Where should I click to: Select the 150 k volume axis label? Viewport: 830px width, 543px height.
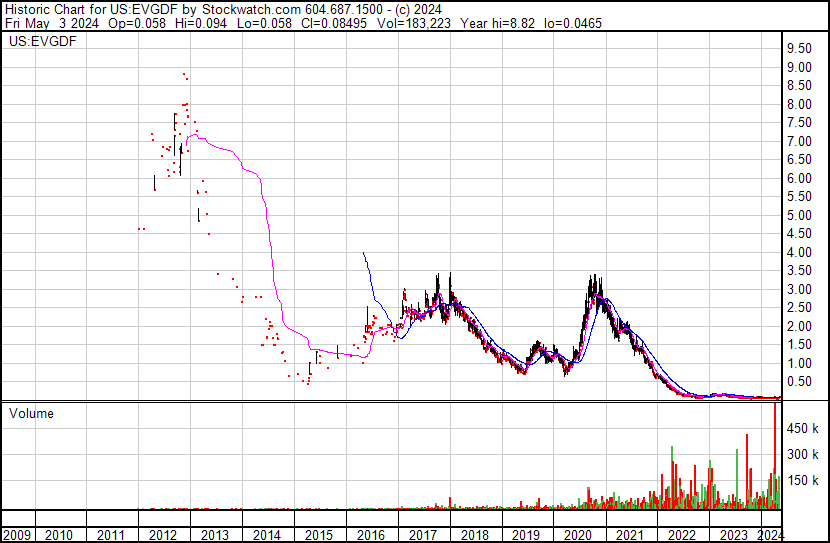click(x=801, y=480)
